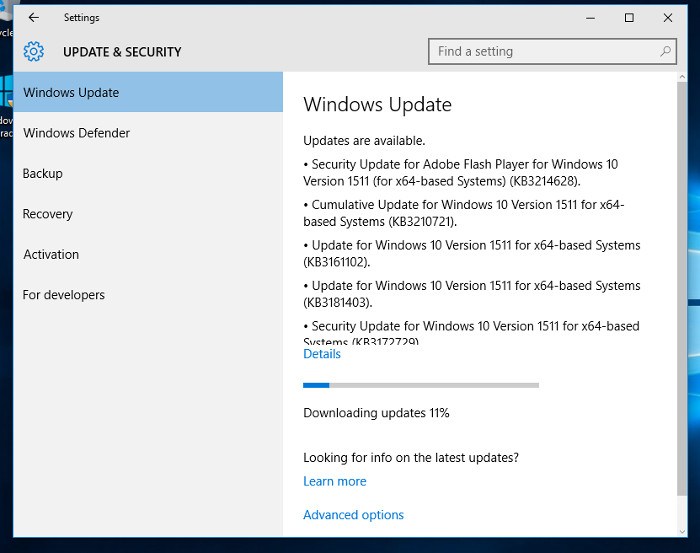This screenshot has height=553, width=700.
Task: Go to Recovery options
Action: click(148, 214)
